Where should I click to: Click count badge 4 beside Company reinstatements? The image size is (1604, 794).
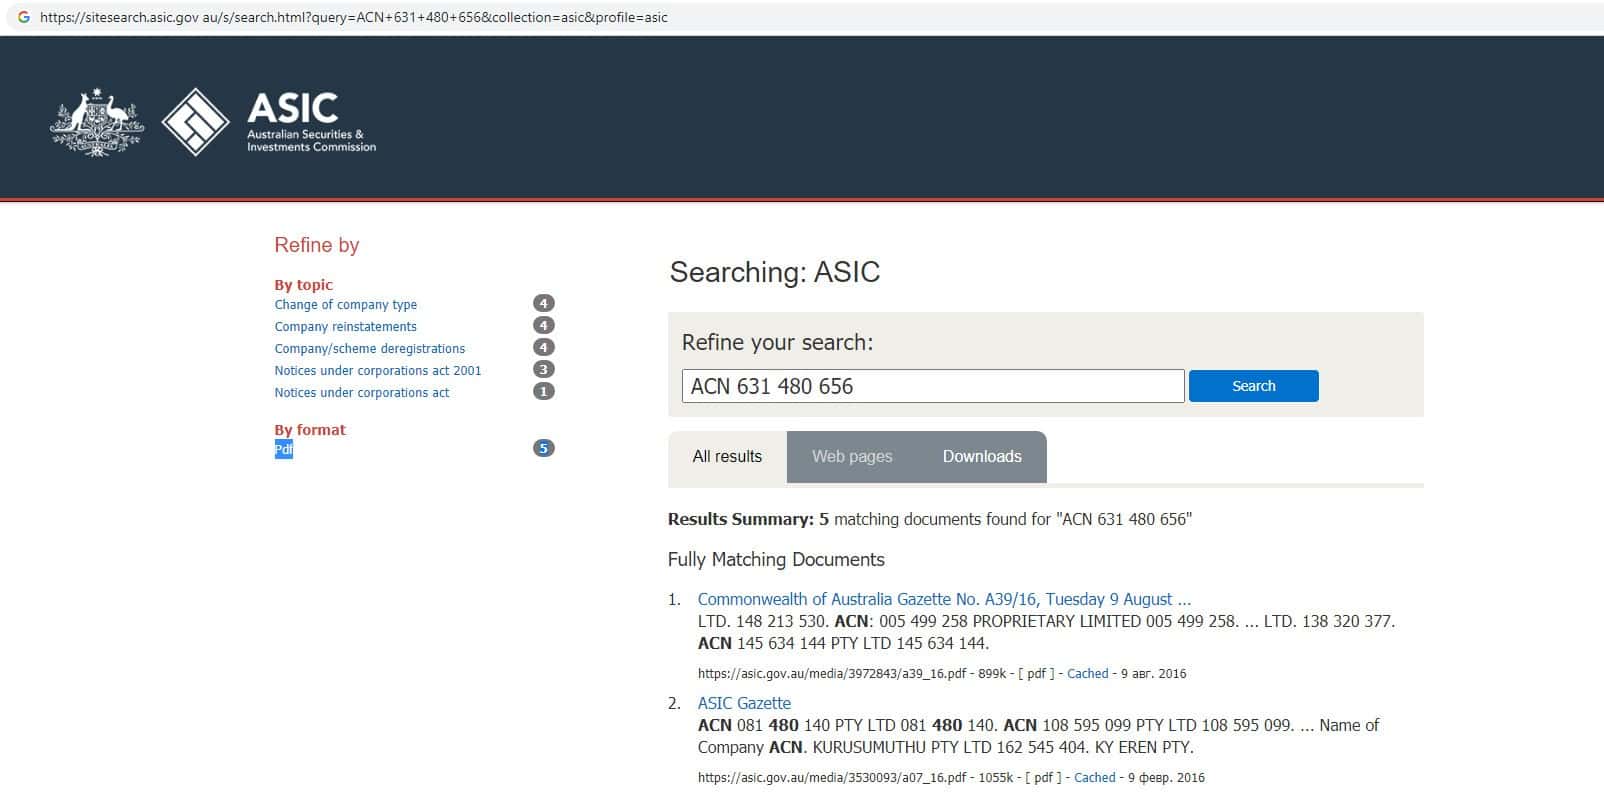(x=544, y=325)
